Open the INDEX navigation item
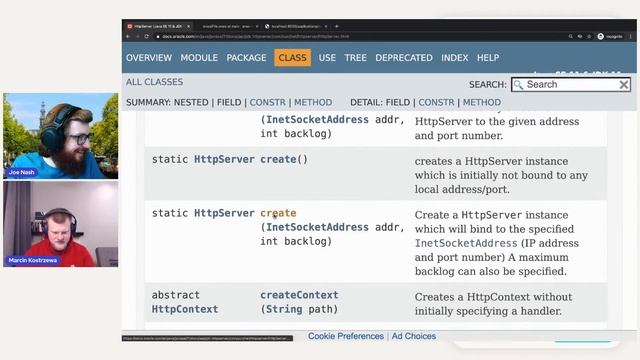The image size is (640, 360). coord(454,58)
